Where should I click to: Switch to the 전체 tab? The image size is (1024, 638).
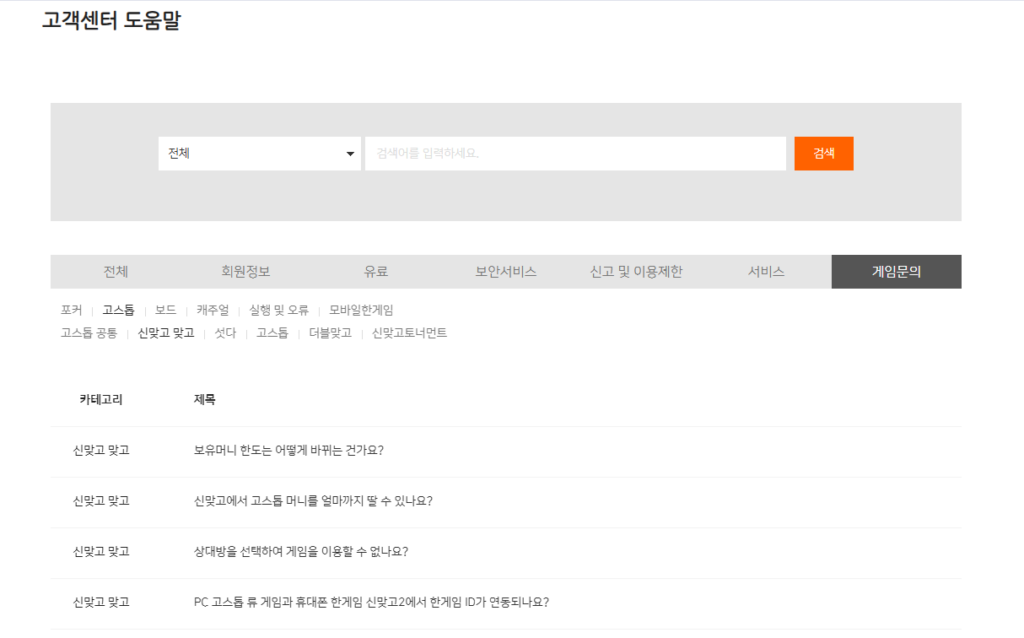(x=116, y=272)
